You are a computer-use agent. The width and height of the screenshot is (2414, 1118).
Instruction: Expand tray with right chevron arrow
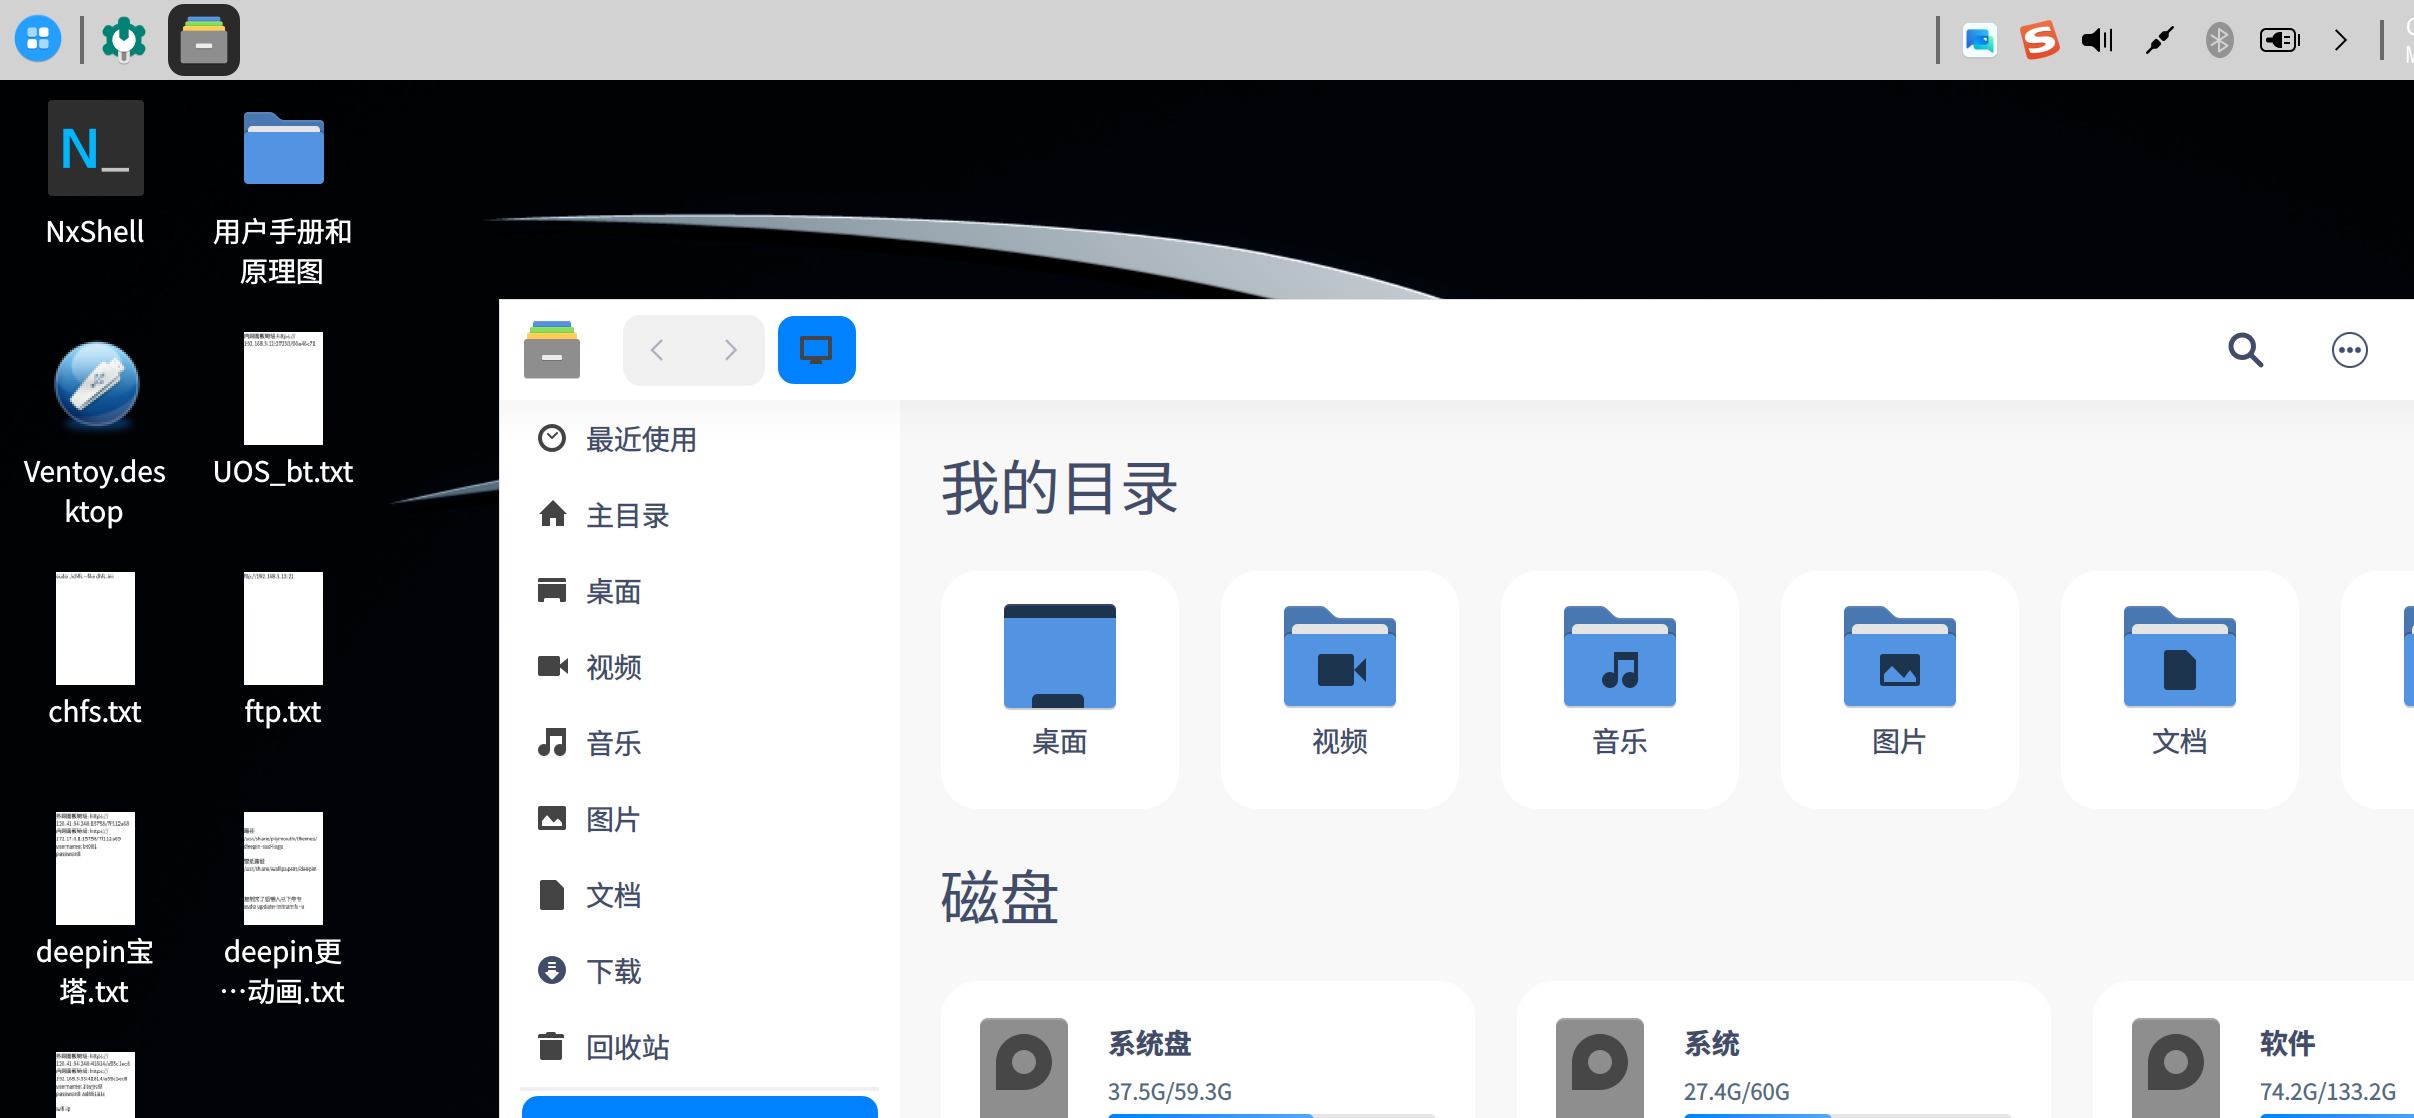(2340, 40)
